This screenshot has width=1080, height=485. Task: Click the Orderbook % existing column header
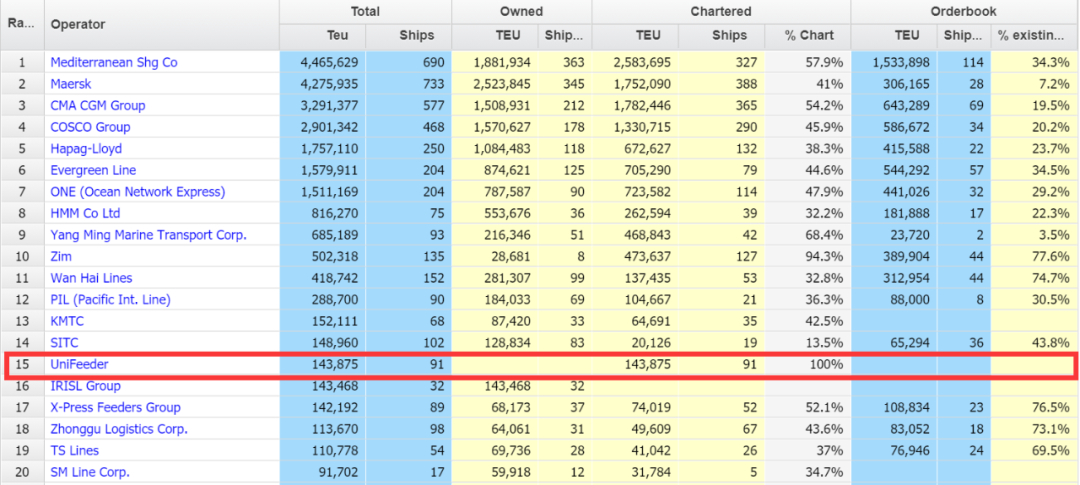click(x=1033, y=36)
